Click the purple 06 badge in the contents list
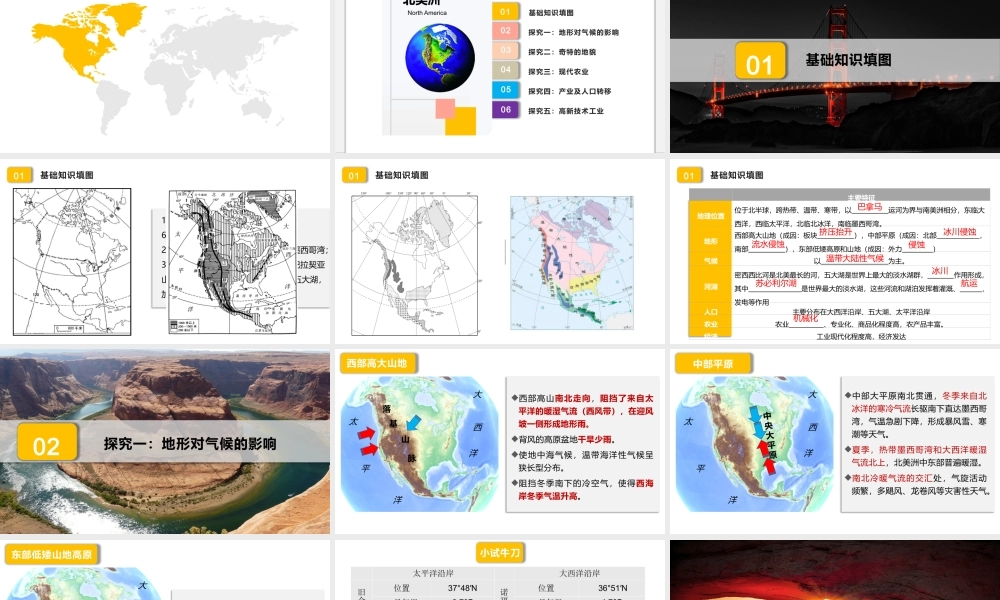Screen dimensions: 1000x600 point(506,109)
